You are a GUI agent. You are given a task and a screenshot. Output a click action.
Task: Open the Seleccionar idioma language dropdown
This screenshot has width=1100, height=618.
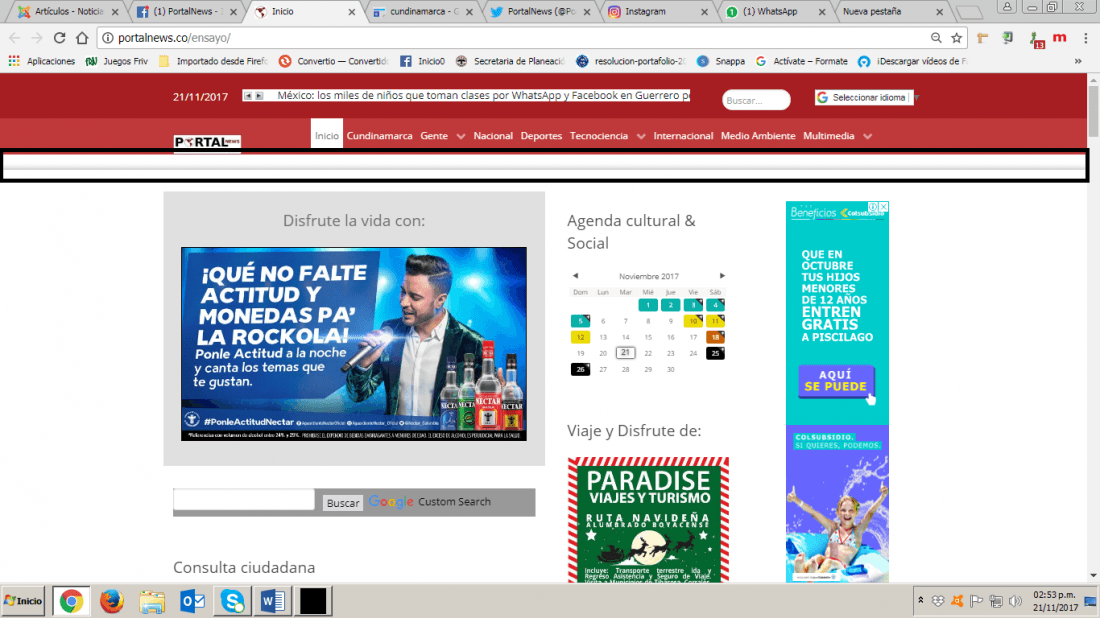coord(864,98)
